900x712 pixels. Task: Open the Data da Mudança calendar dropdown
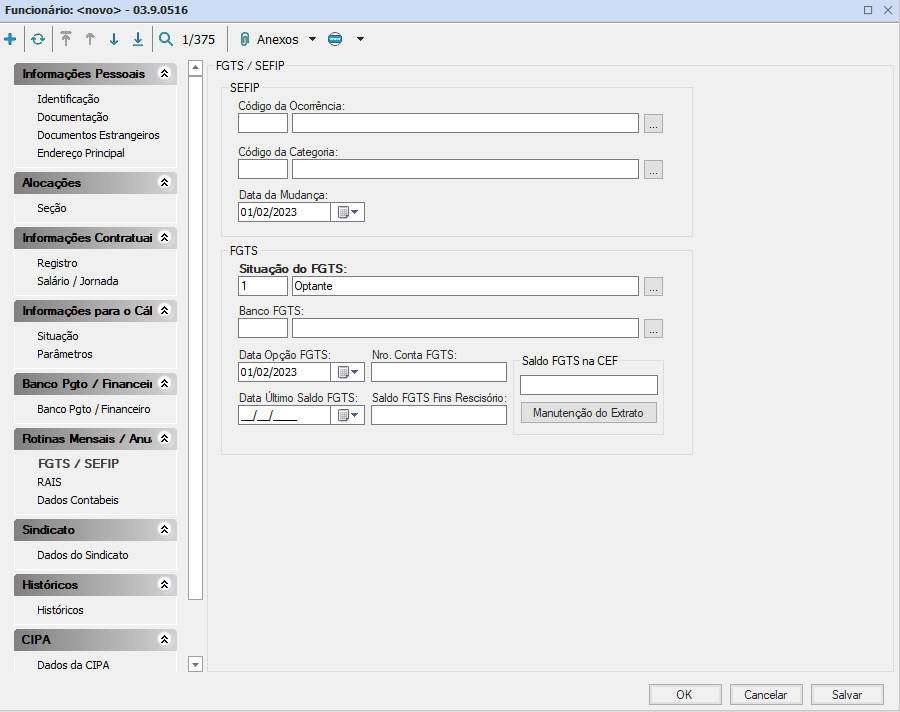[x=347, y=212]
